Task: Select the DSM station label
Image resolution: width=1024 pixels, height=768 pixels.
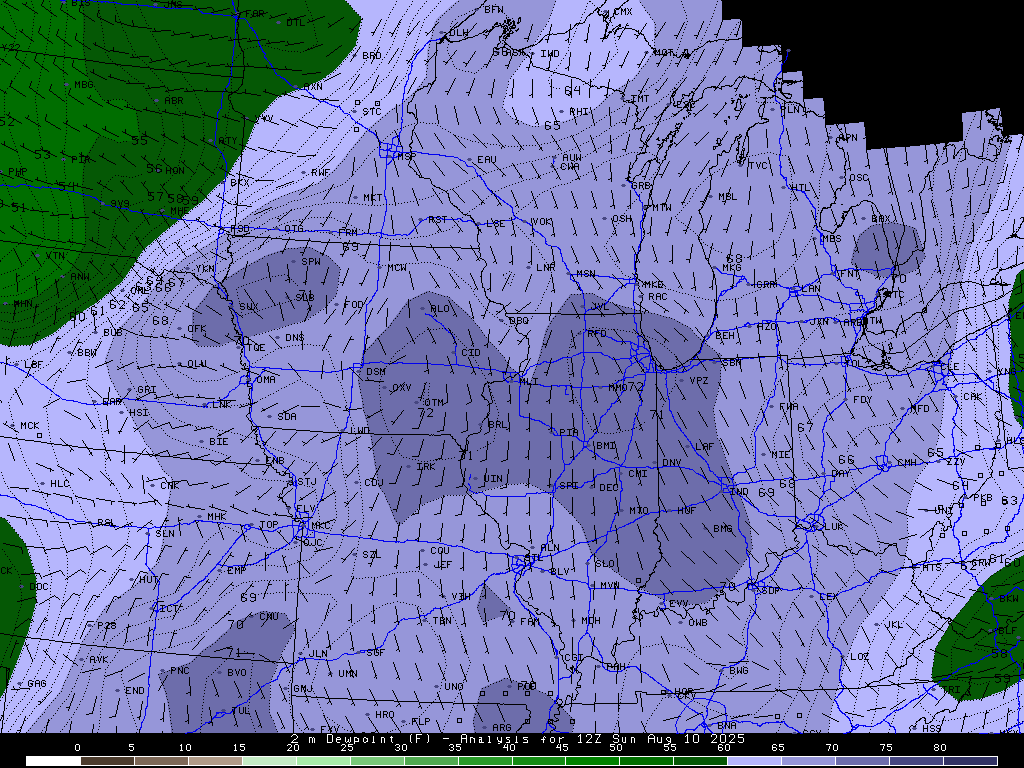Action: pos(376,372)
